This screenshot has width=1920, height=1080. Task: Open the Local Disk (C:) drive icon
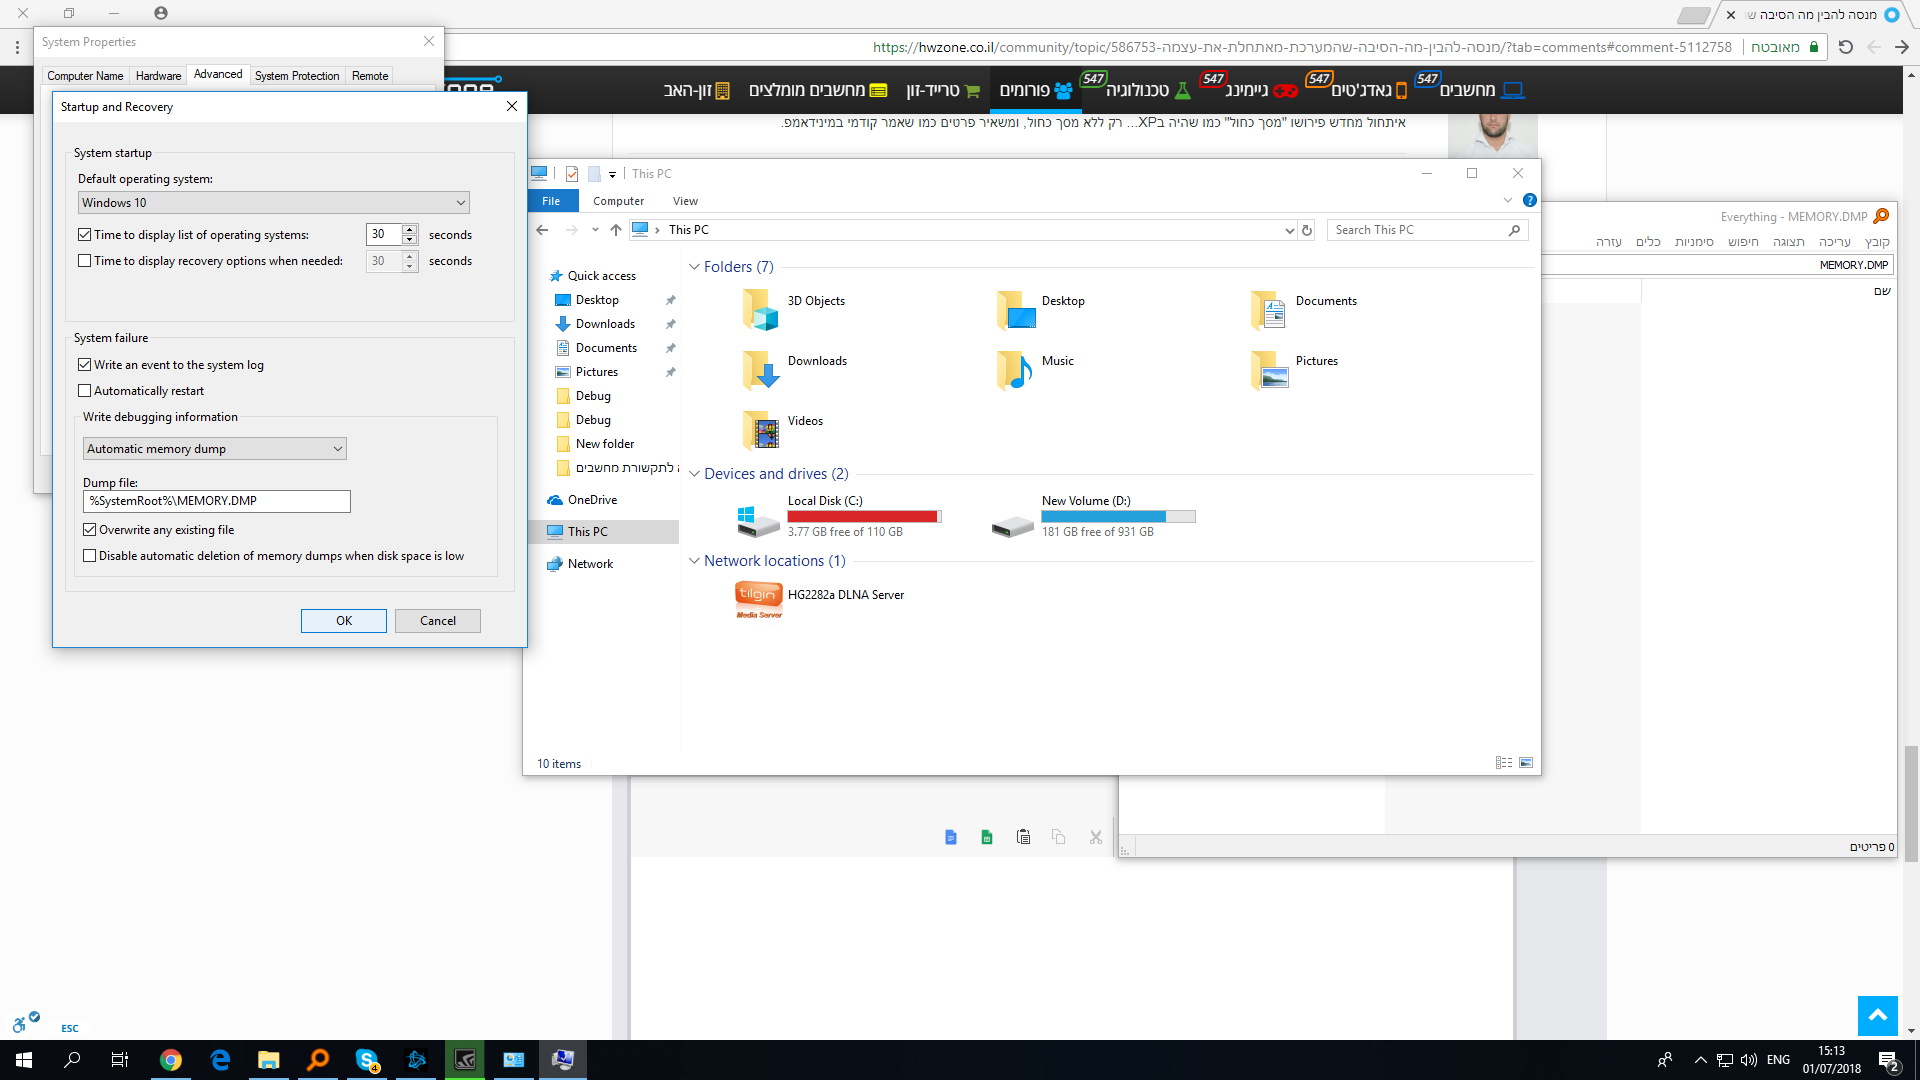pos(758,518)
